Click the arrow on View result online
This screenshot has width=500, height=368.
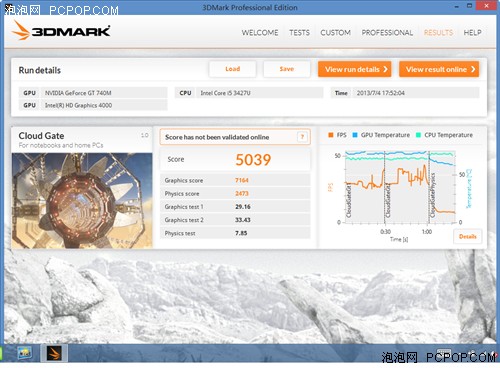coord(473,69)
